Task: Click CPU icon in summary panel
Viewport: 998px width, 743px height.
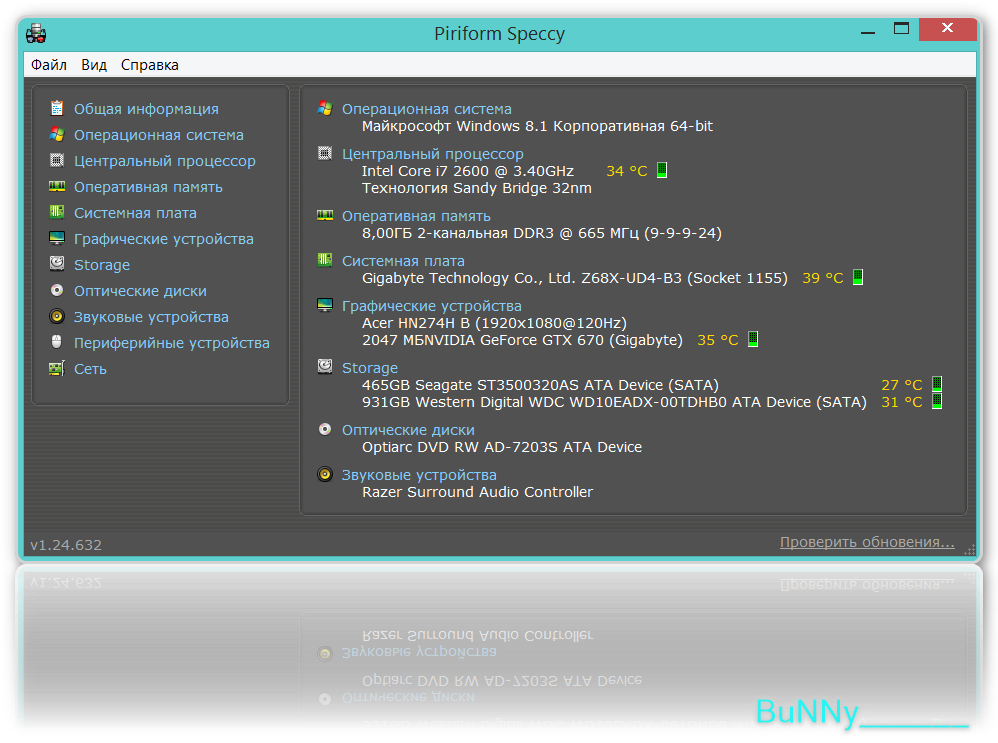Action: tap(325, 153)
